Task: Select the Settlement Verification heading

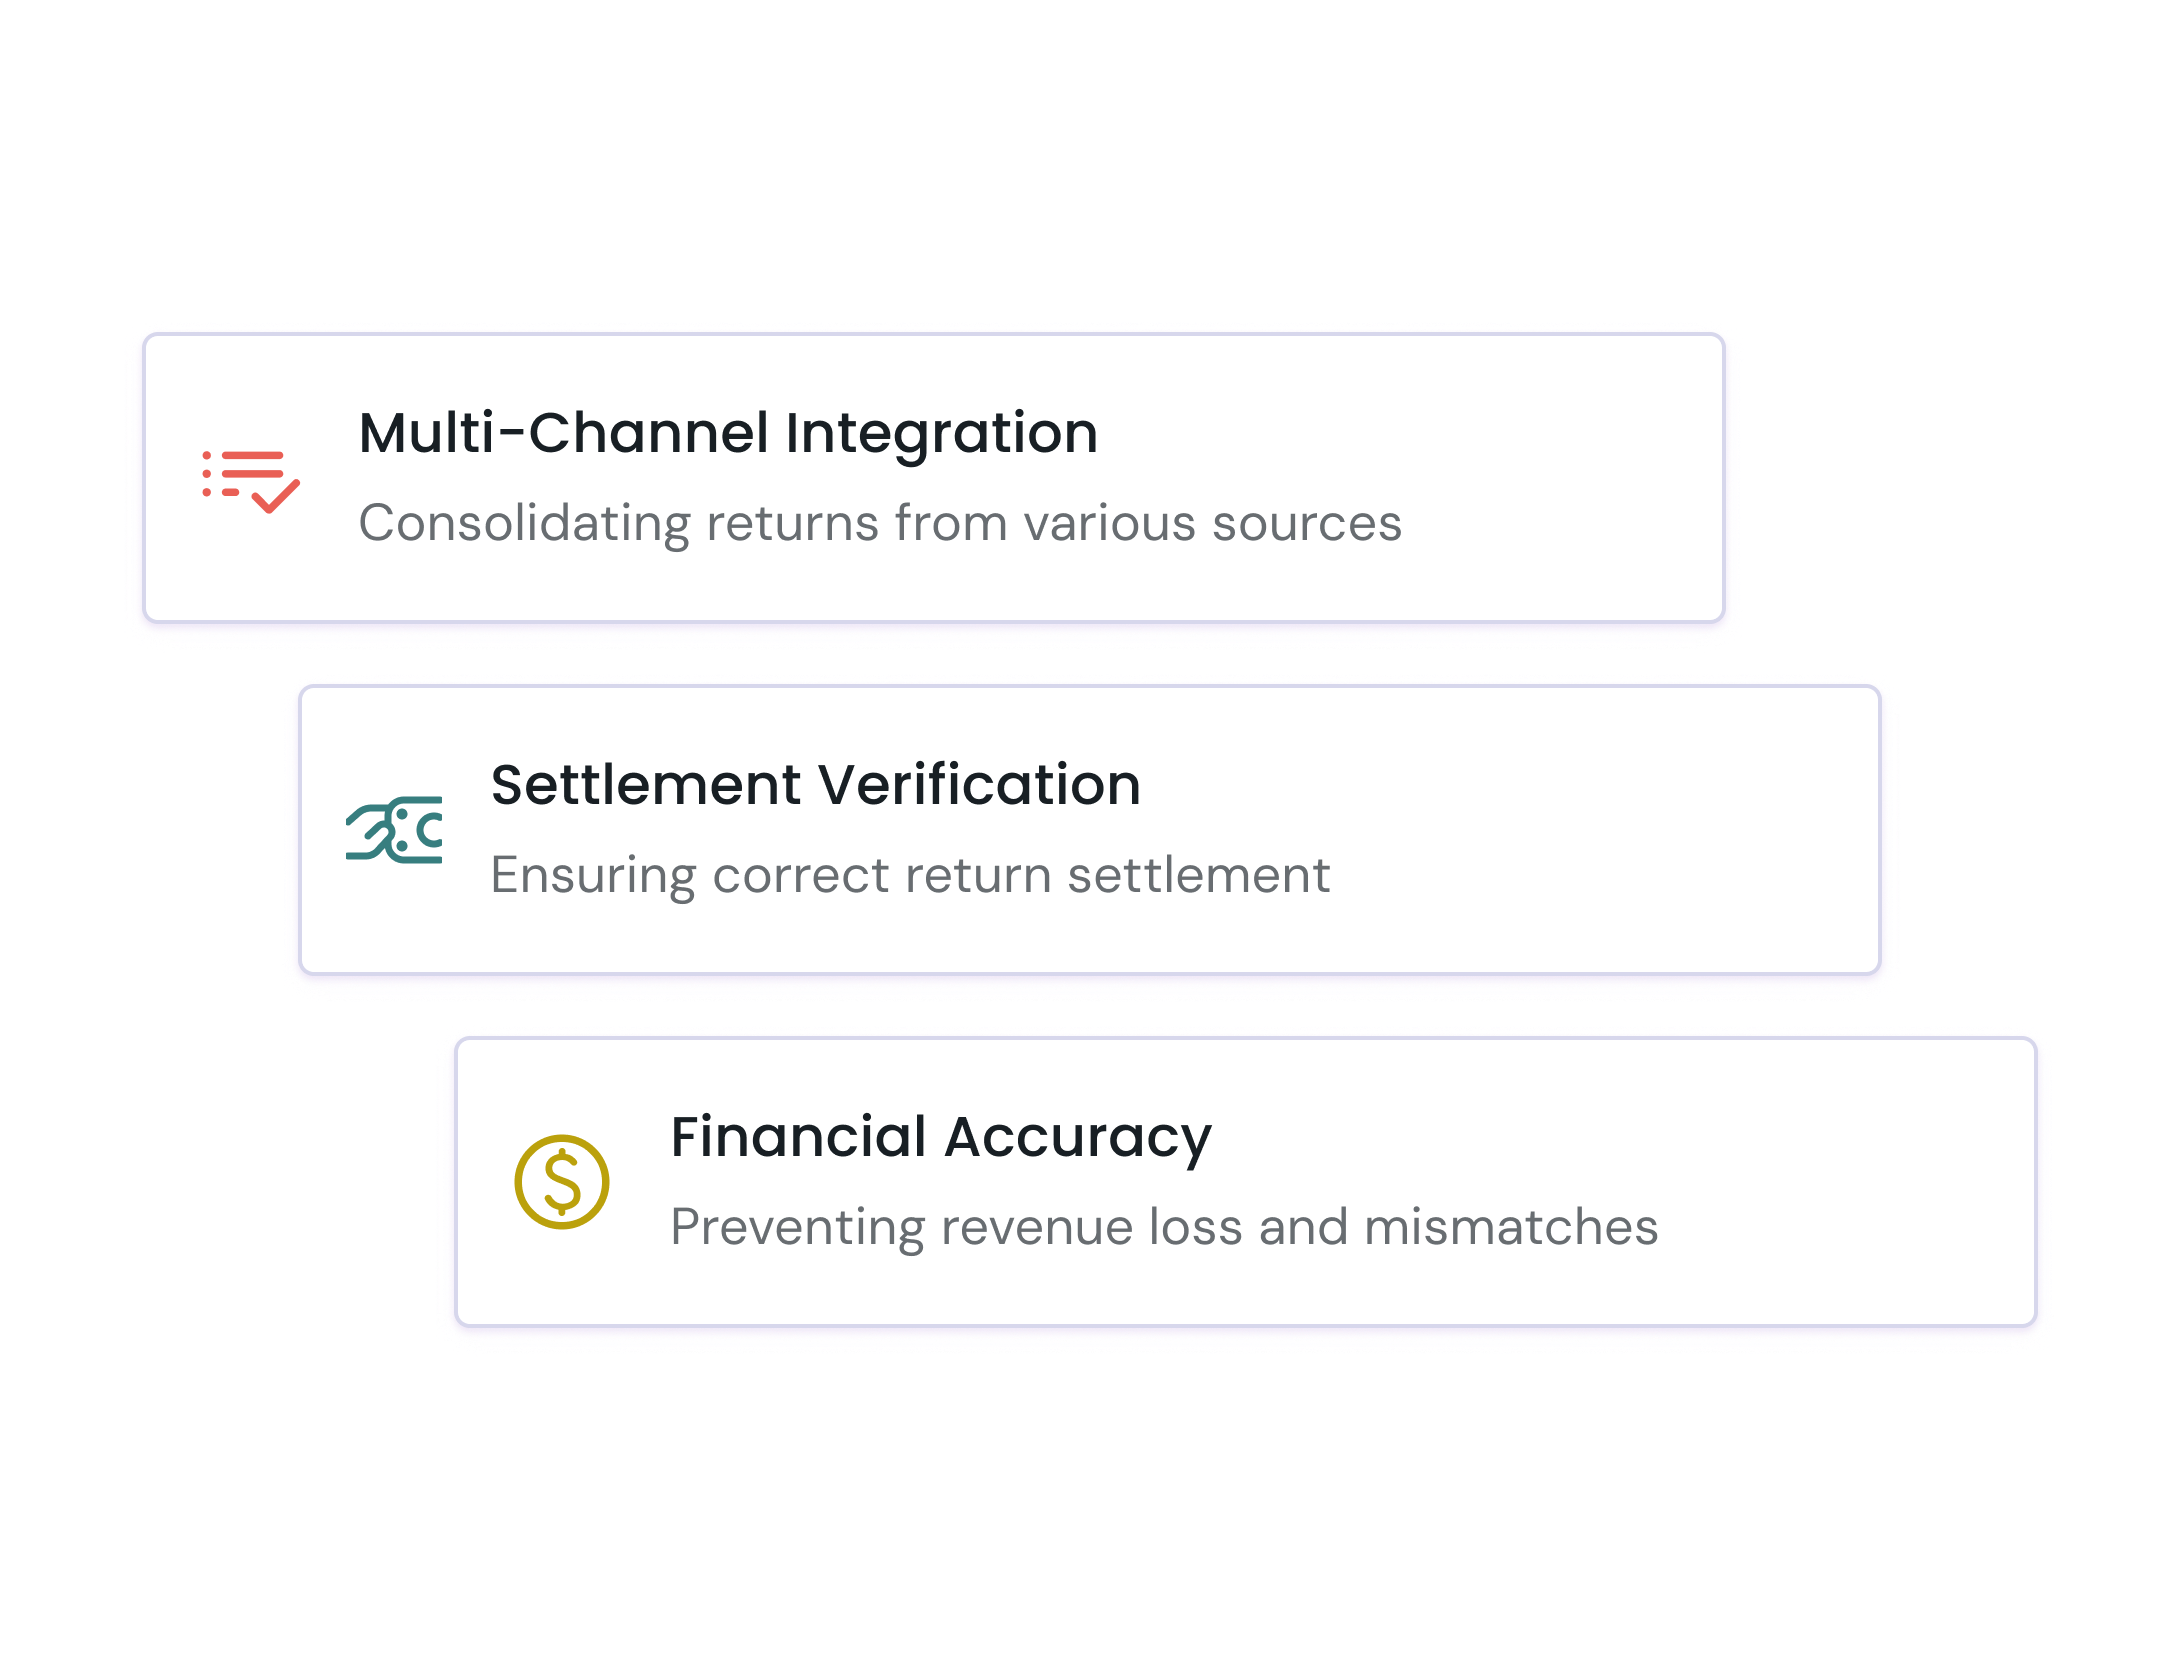Action: [816, 785]
